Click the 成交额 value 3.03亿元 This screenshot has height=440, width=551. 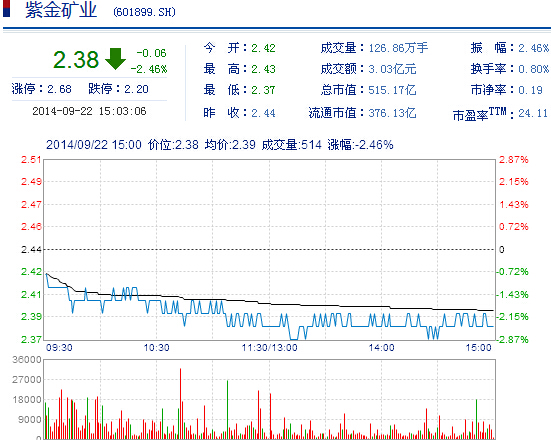click(392, 69)
